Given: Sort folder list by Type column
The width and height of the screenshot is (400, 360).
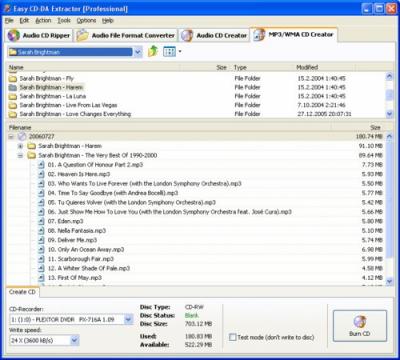Looking at the screenshot, I should click(263, 67).
